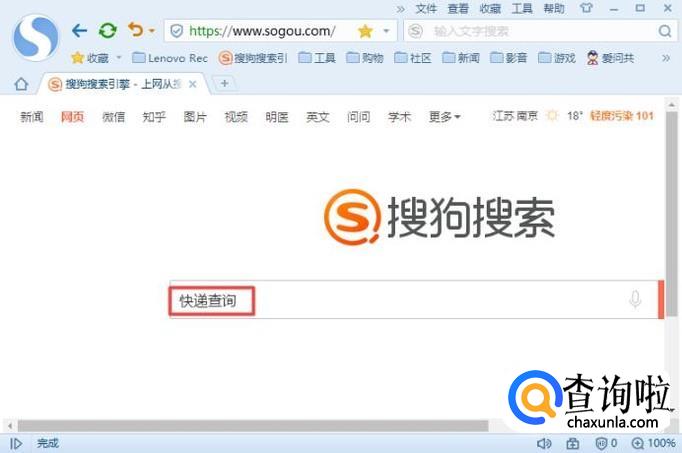This screenshot has width=682, height=453.
Task: Toggle the sound speaker icon in status bar
Action: tap(544, 443)
